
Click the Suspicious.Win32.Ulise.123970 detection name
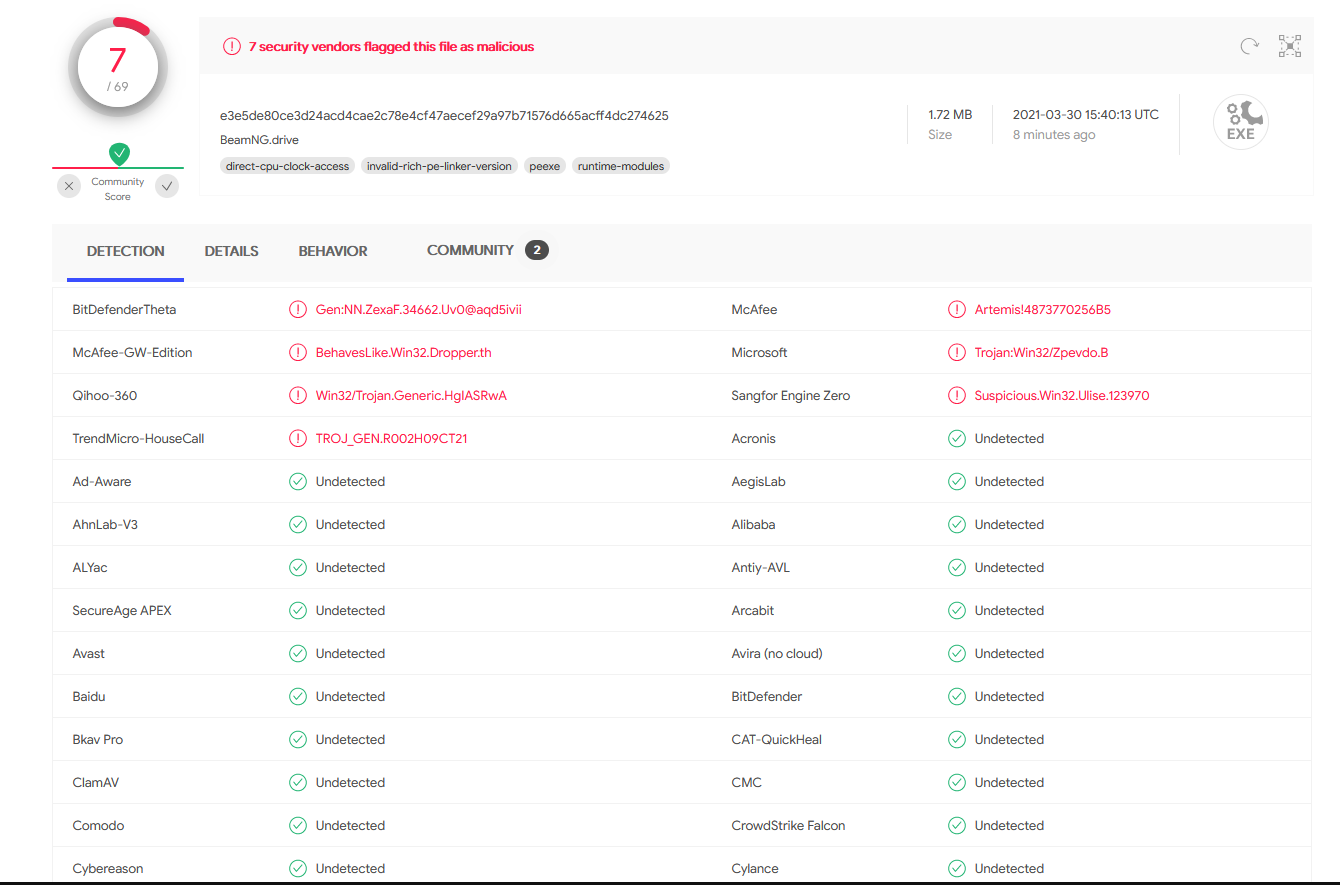(1062, 396)
